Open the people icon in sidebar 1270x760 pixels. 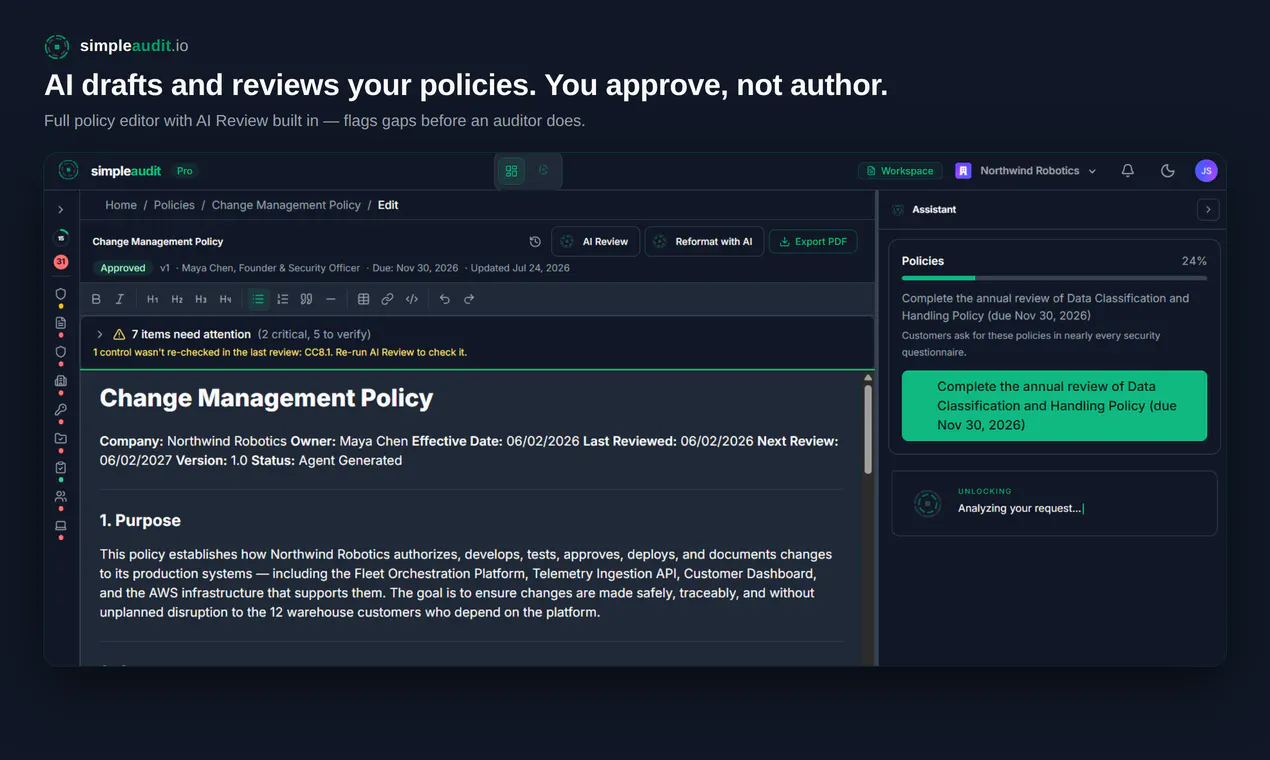[x=61, y=497]
